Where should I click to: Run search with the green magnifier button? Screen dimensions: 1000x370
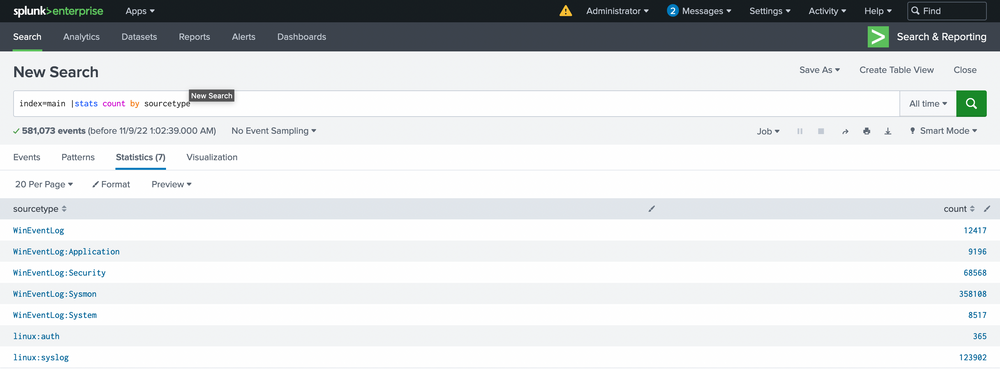(971, 103)
